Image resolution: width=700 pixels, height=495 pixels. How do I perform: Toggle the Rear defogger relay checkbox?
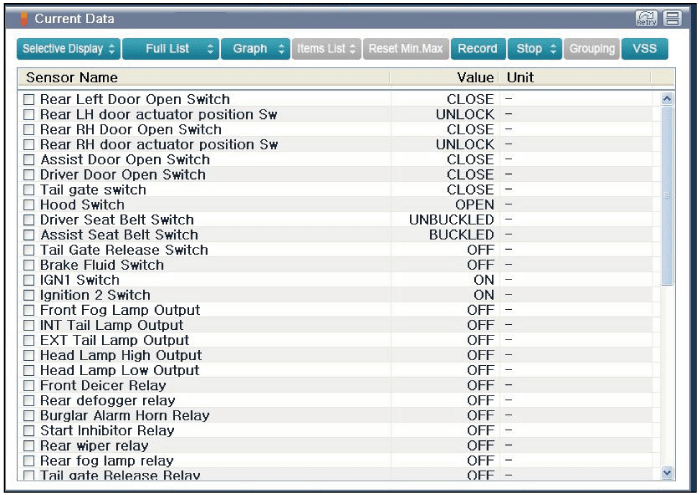pos(29,401)
